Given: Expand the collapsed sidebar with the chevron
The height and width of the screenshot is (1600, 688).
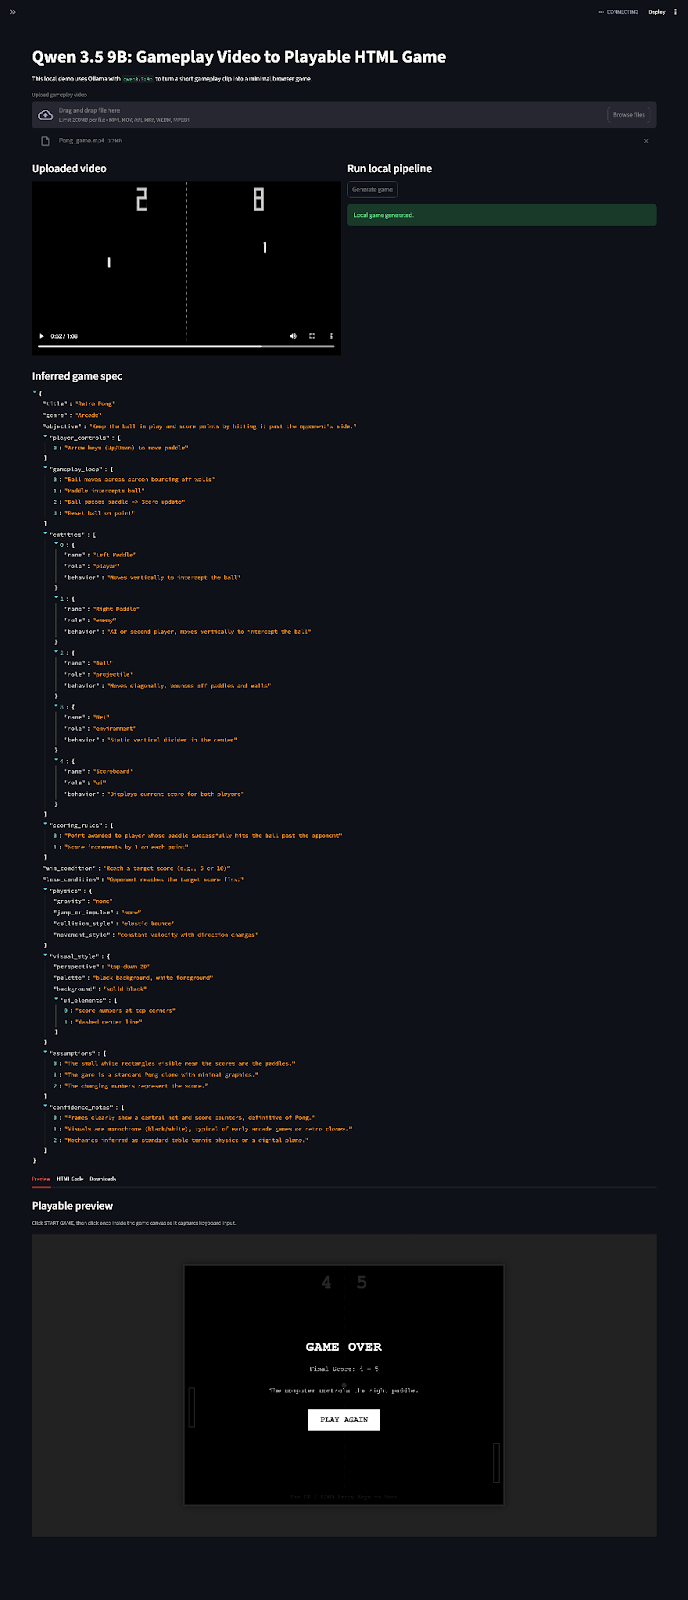Looking at the screenshot, I should coord(12,13).
